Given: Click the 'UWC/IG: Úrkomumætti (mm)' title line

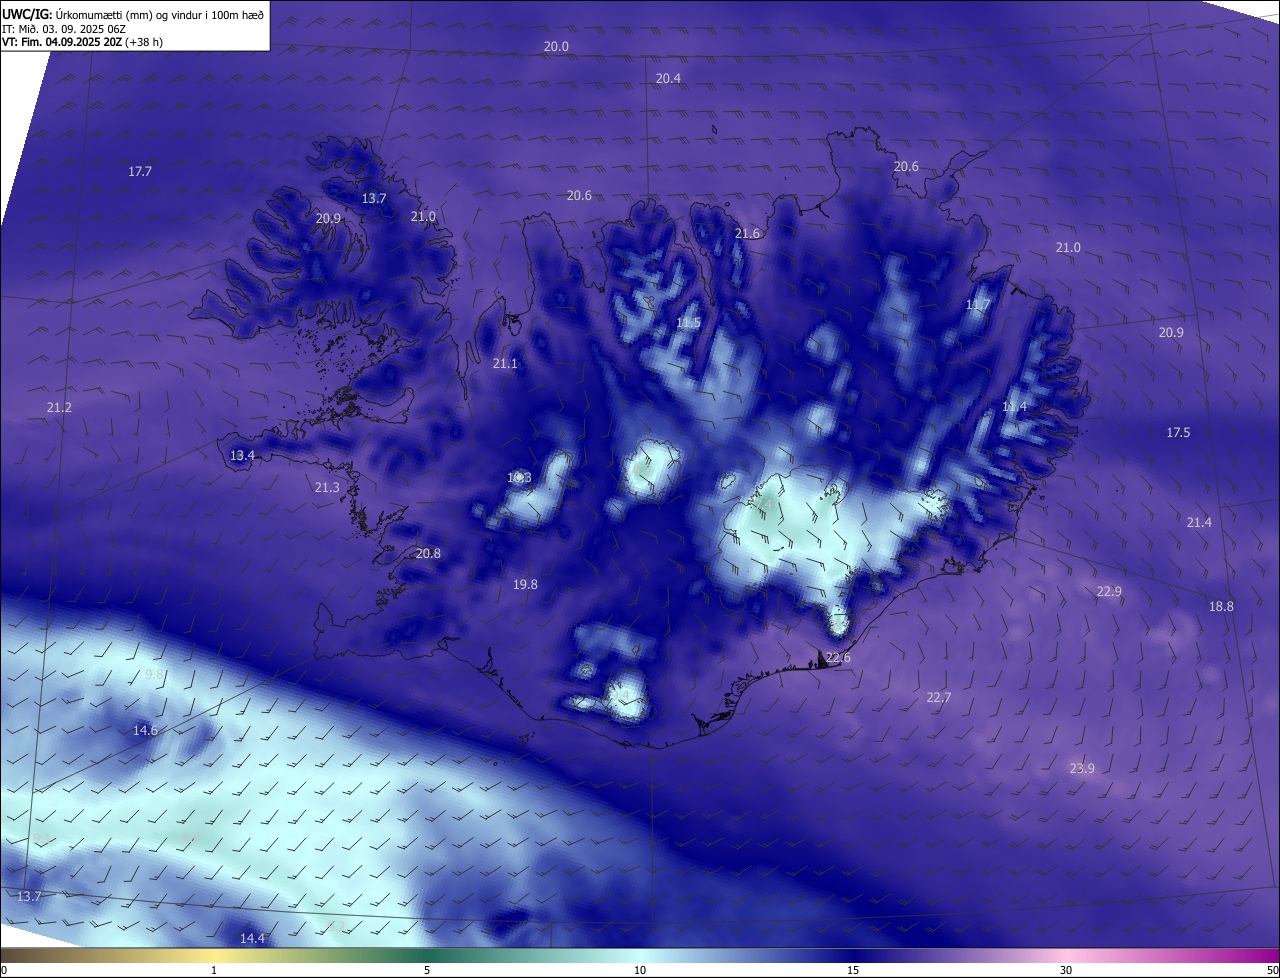Looking at the screenshot, I should 133,14.
